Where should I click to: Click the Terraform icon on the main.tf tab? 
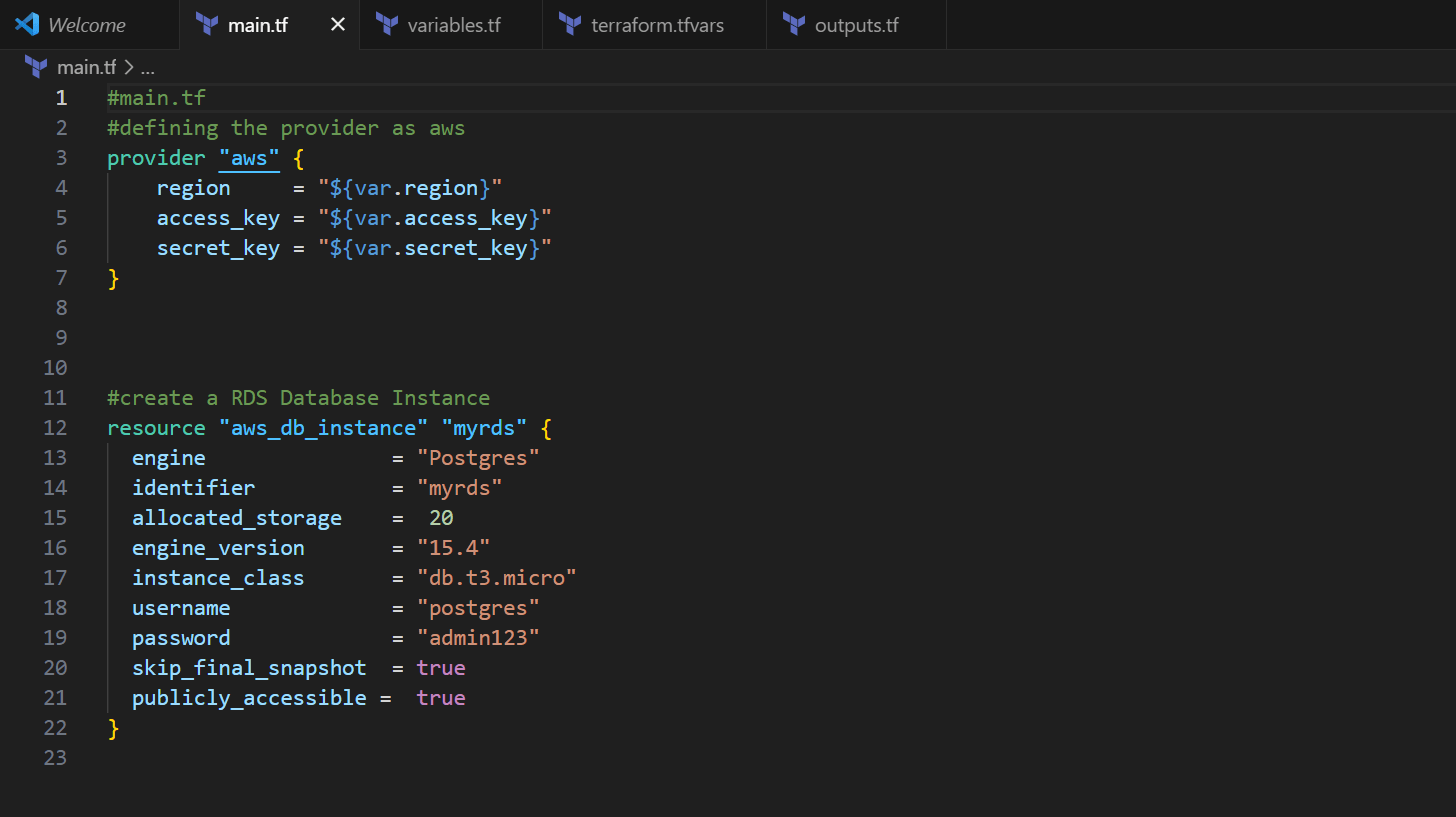207,24
